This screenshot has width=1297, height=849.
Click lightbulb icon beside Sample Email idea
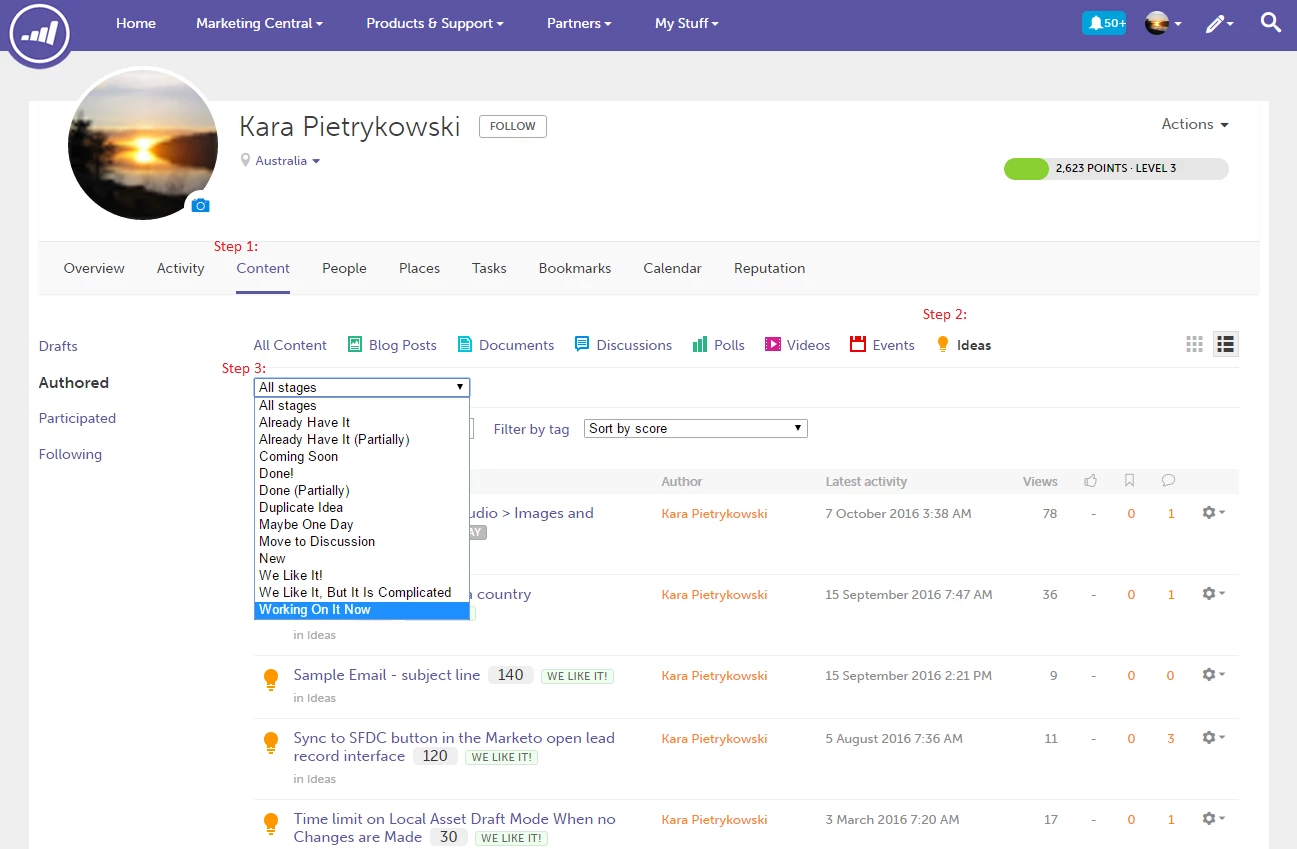pyautogui.click(x=270, y=680)
